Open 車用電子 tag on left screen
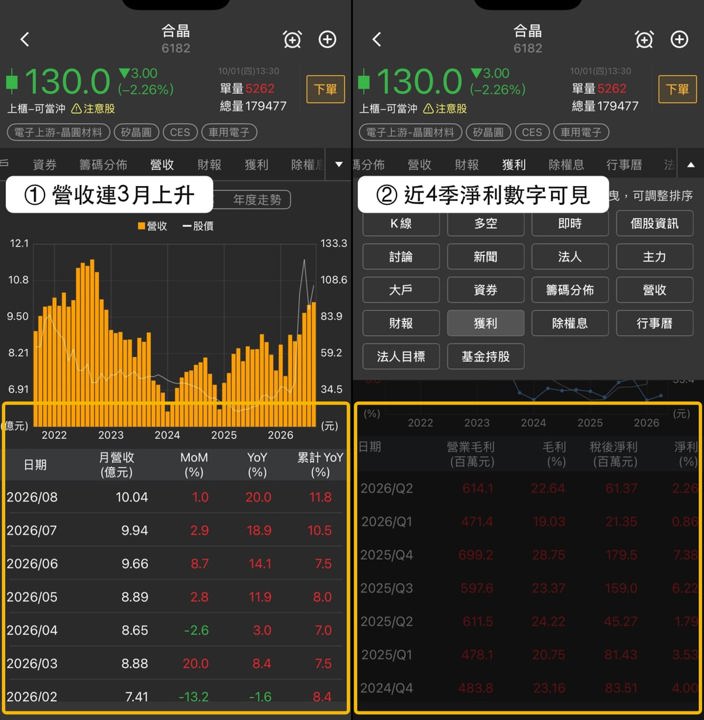Viewport: 704px width, 720px height. [x=229, y=132]
